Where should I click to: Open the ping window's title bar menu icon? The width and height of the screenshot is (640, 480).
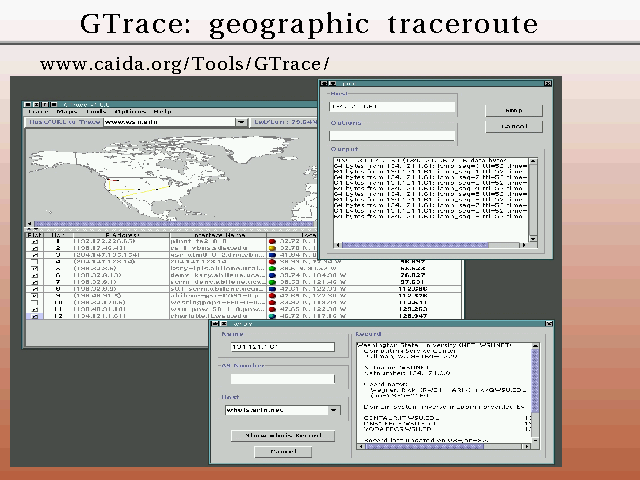click(x=324, y=83)
